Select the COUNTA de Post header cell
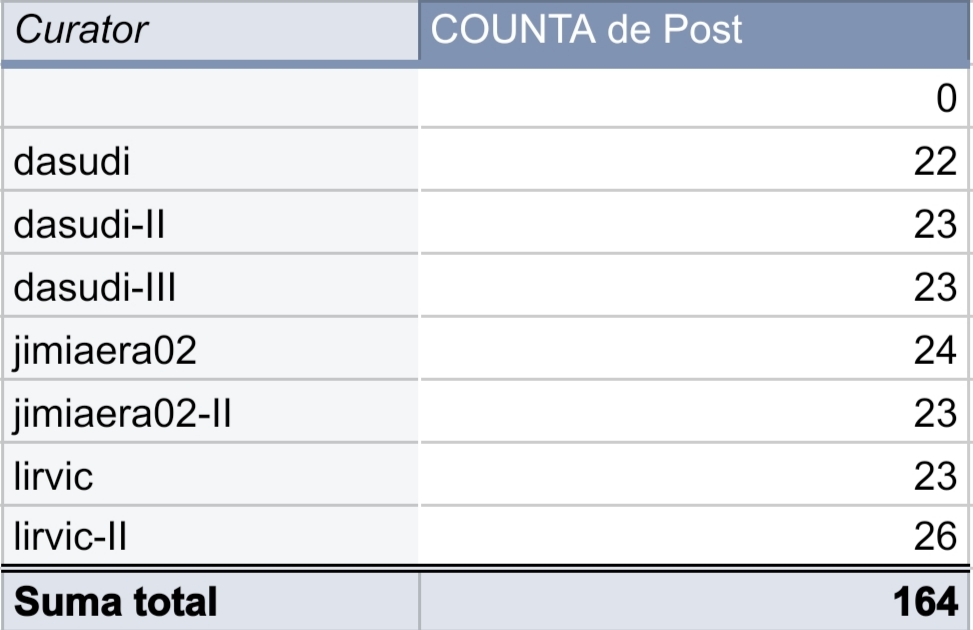This screenshot has width=973, height=630. point(694,31)
